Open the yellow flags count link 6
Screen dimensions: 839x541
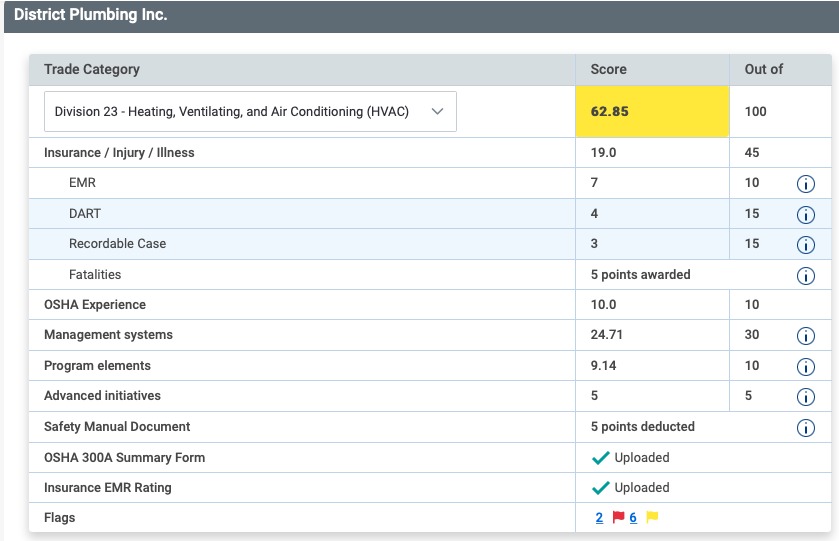coord(633,518)
